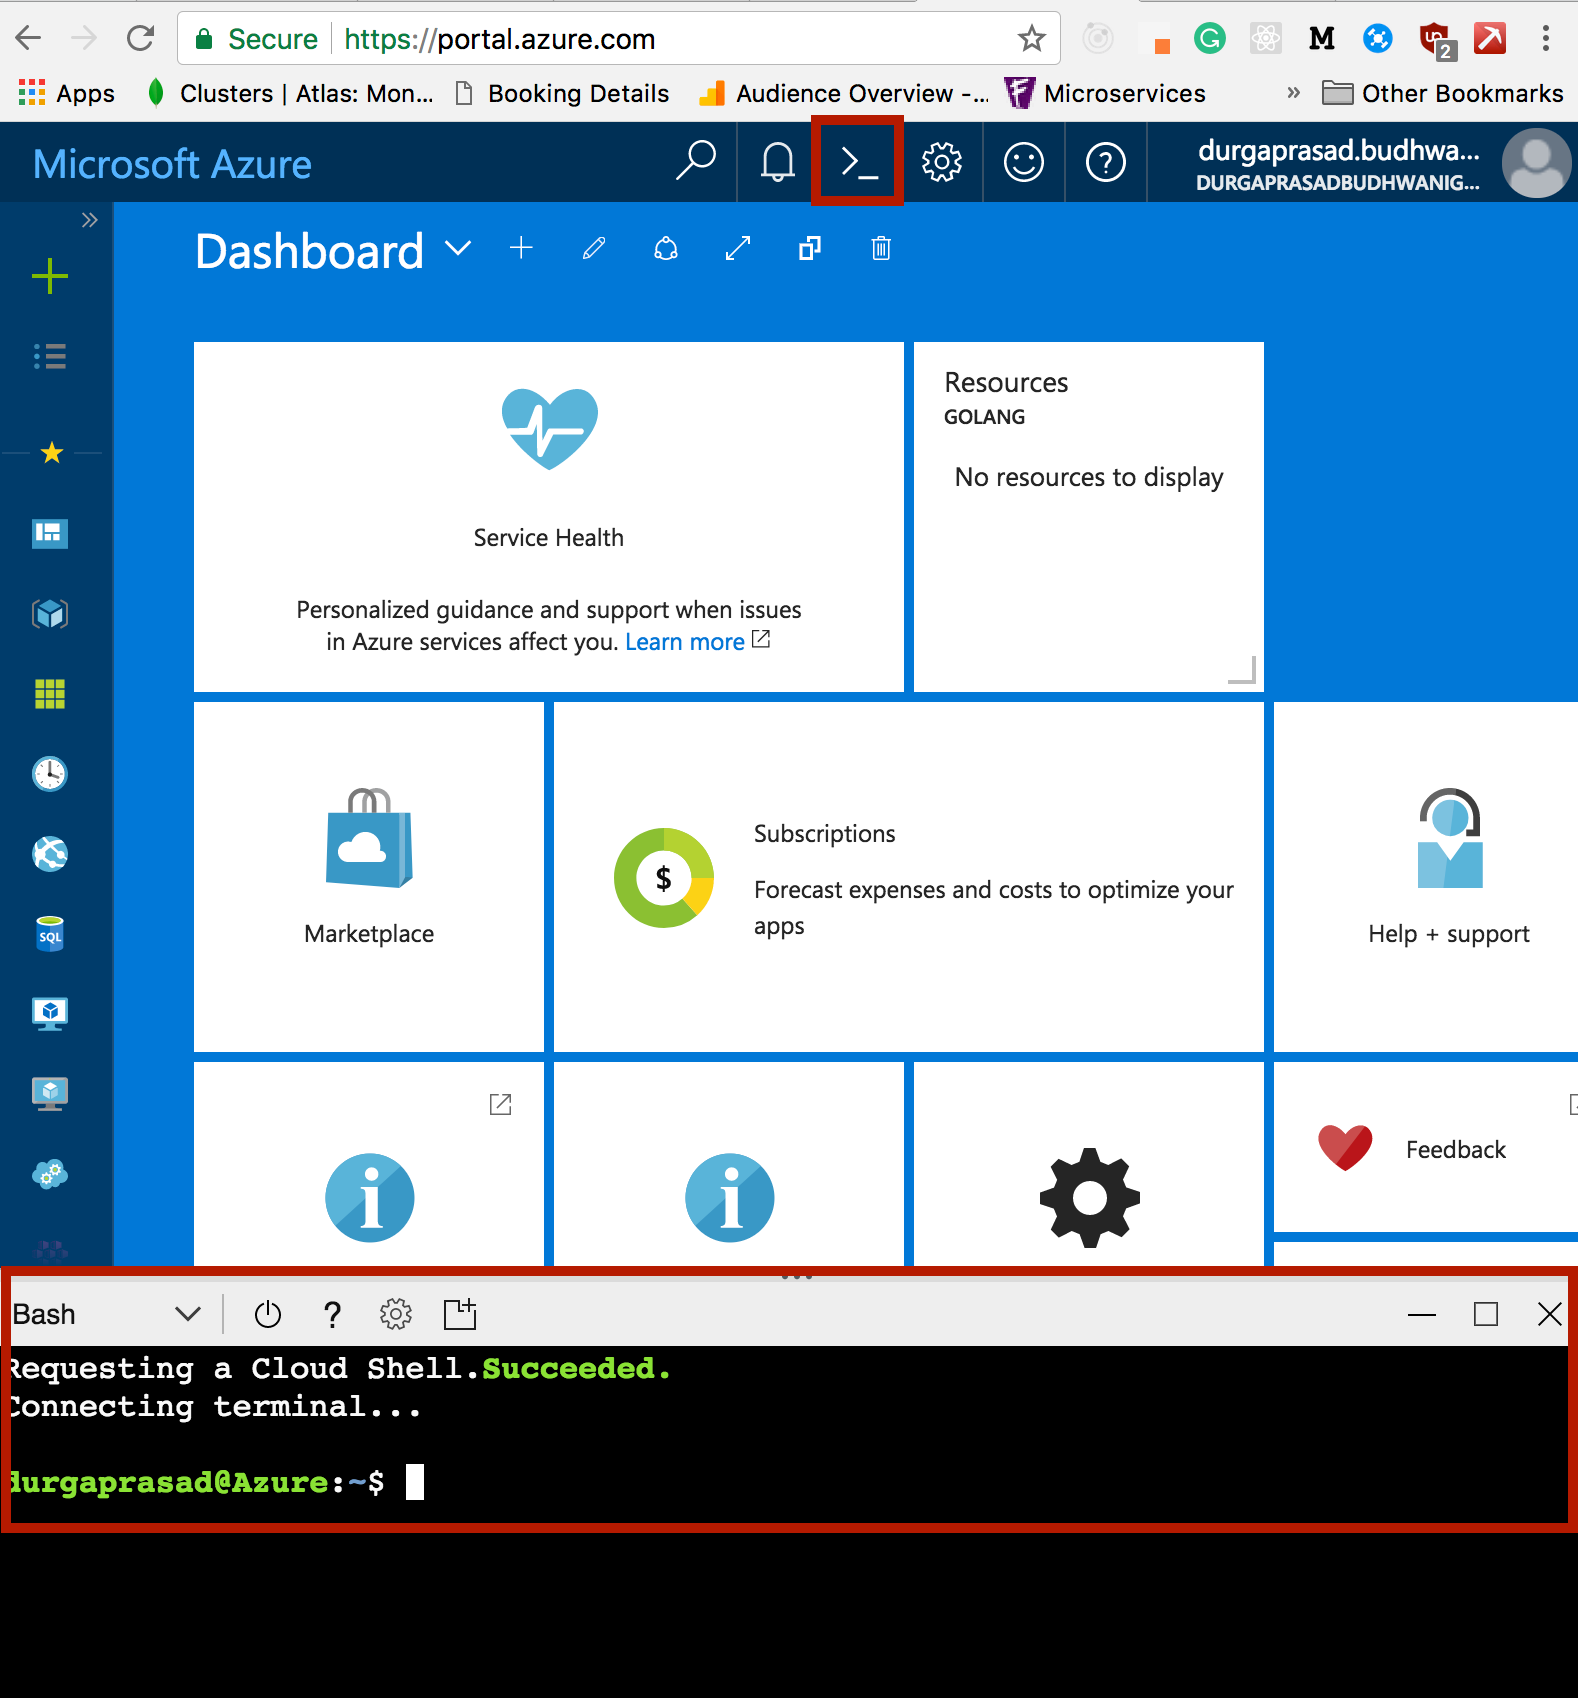Open the Azure portal search icon
The height and width of the screenshot is (1698, 1578).
click(696, 162)
